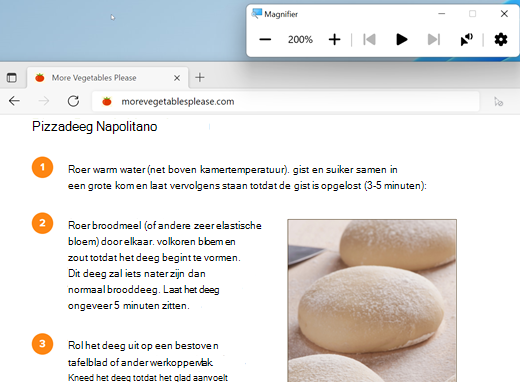Image resolution: width=520 pixels, height=382 pixels.
Task: Open Magnifier settings gear
Action: [501, 40]
